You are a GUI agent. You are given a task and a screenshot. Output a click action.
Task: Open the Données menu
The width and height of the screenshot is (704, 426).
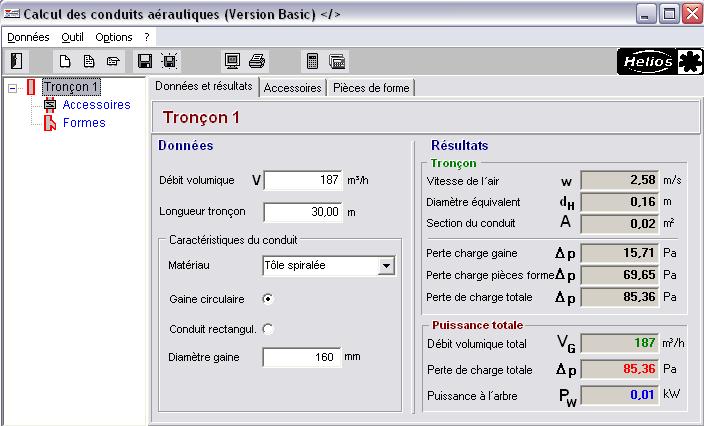(x=28, y=37)
